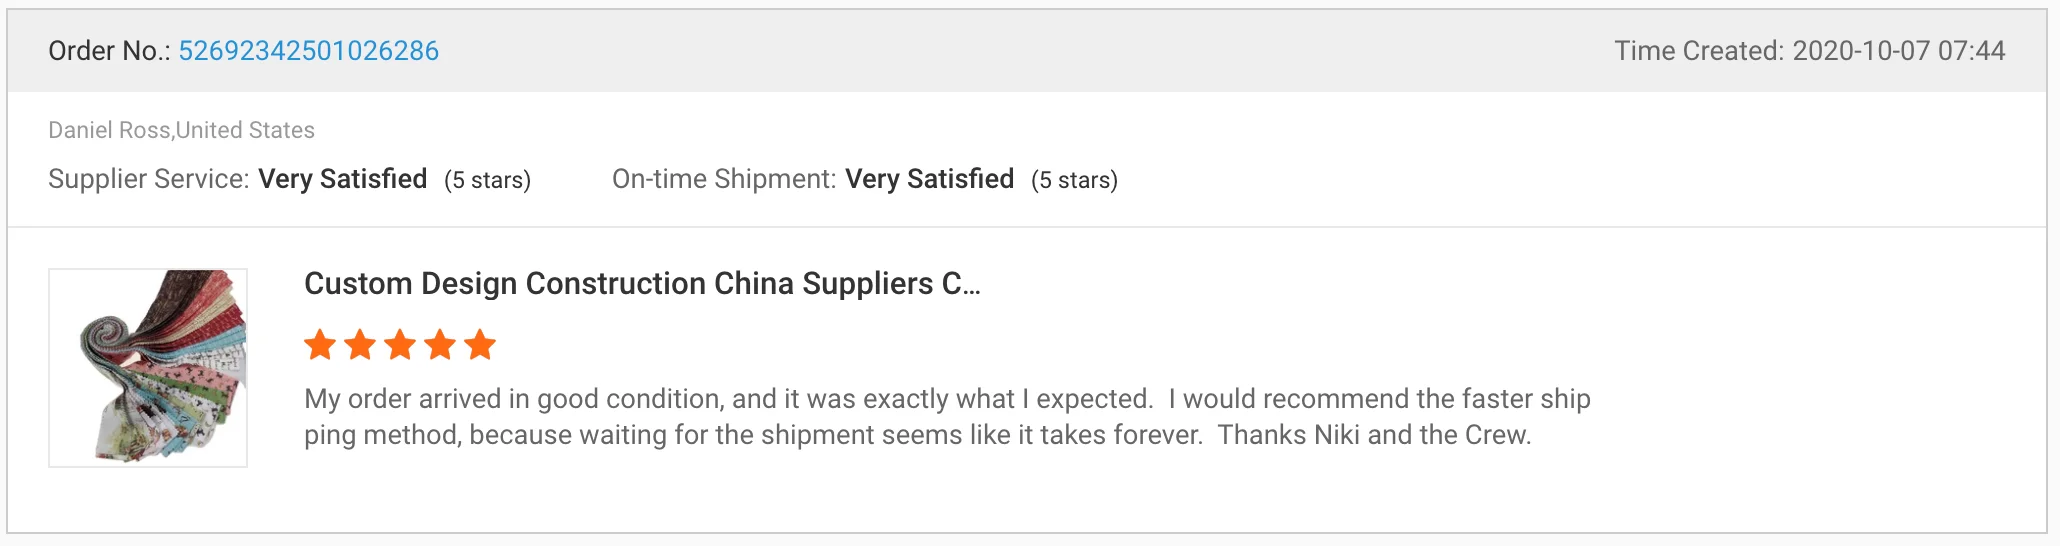Click the 5 stars text after On-time Shipment
2060x546 pixels.
tap(1074, 180)
